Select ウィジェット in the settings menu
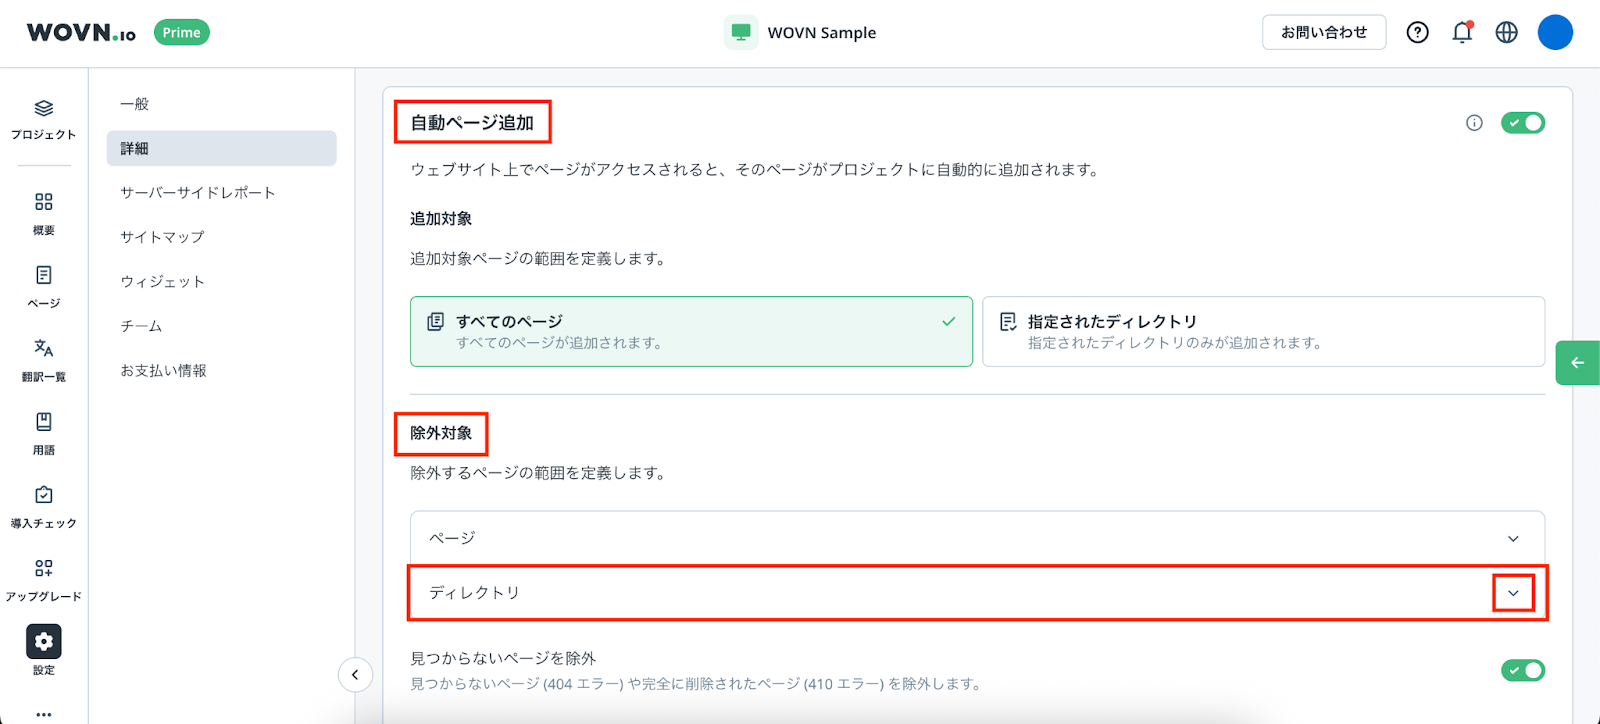Image resolution: width=1600 pixels, height=724 pixels. 163,282
